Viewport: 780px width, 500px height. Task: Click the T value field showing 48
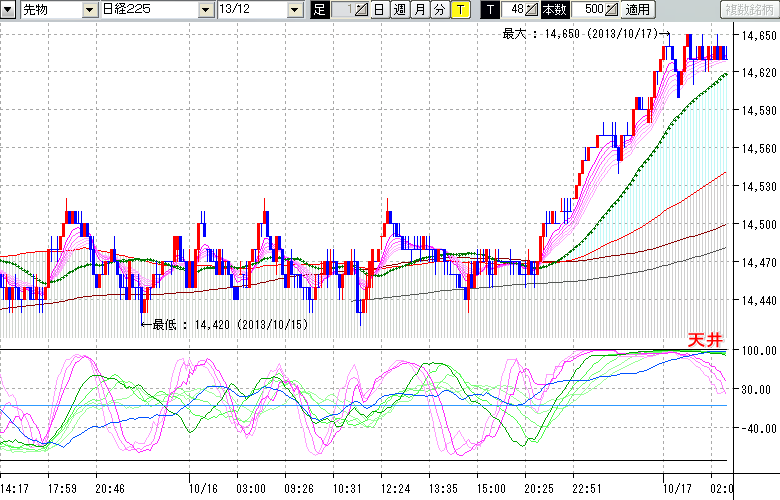pyautogui.click(x=513, y=10)
